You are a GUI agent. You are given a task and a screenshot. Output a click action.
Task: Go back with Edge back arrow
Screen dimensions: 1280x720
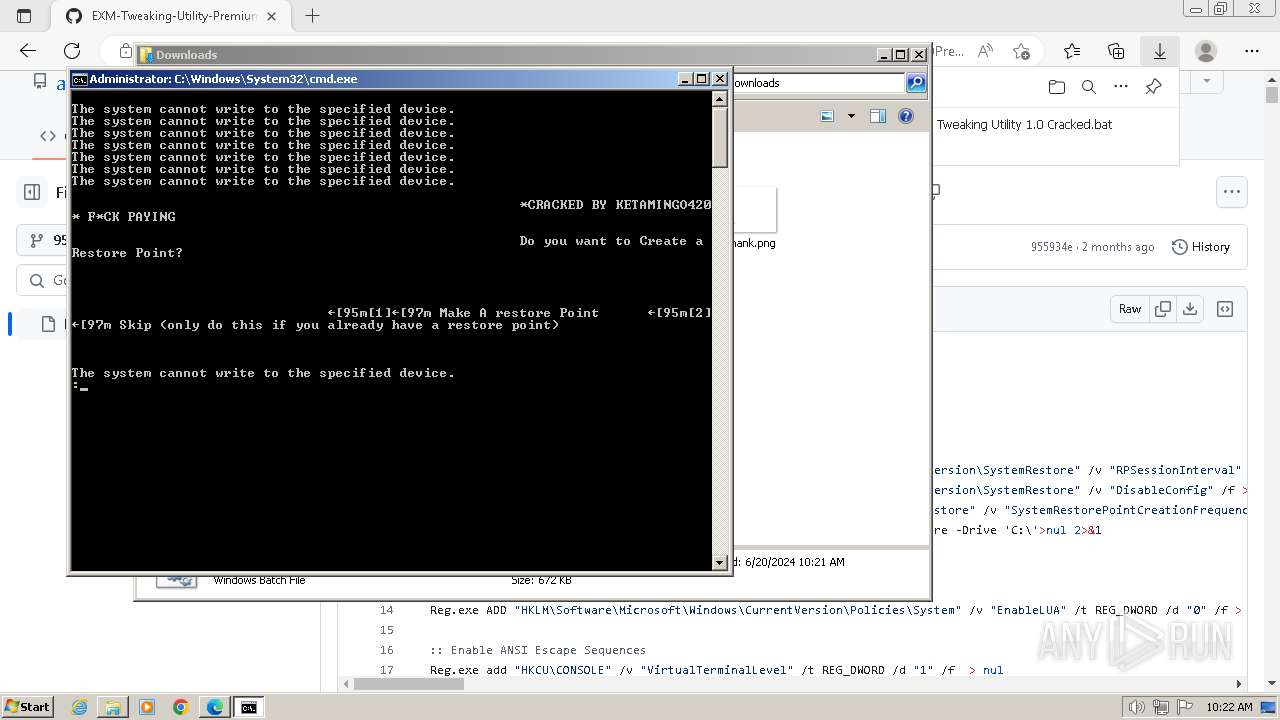[28, 51]
